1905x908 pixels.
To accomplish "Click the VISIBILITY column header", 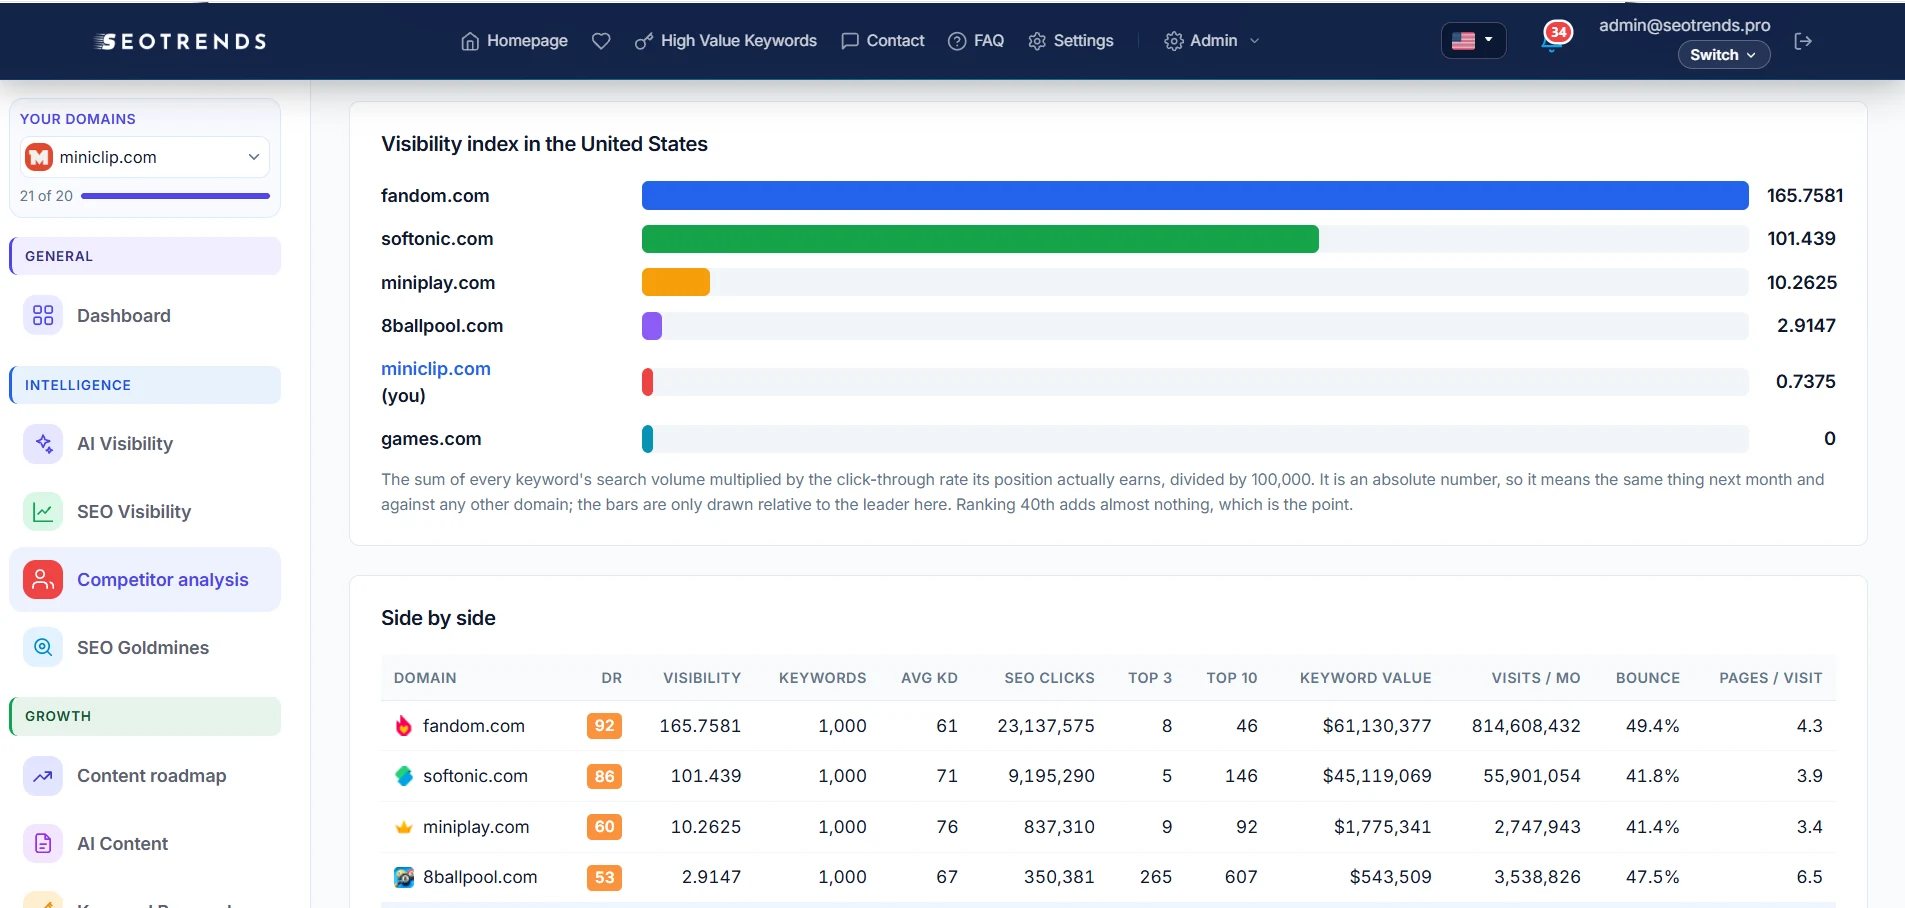I will click(x=702, y=678).
